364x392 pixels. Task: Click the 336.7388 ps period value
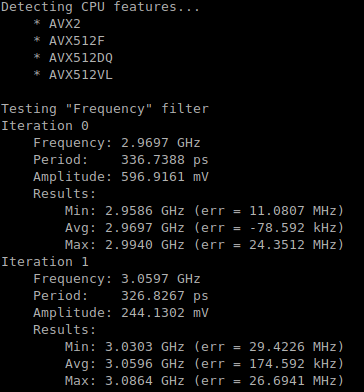click(165, 160)
